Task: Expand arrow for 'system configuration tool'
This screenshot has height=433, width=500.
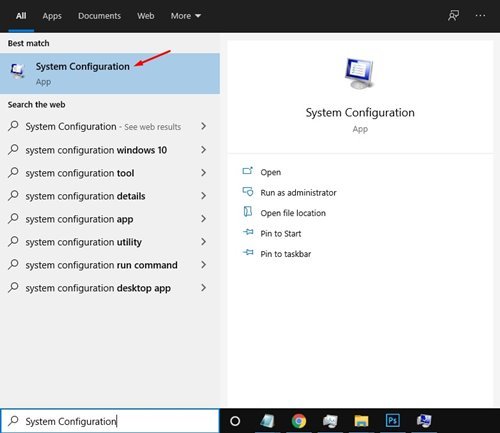Action: (203, 173)
